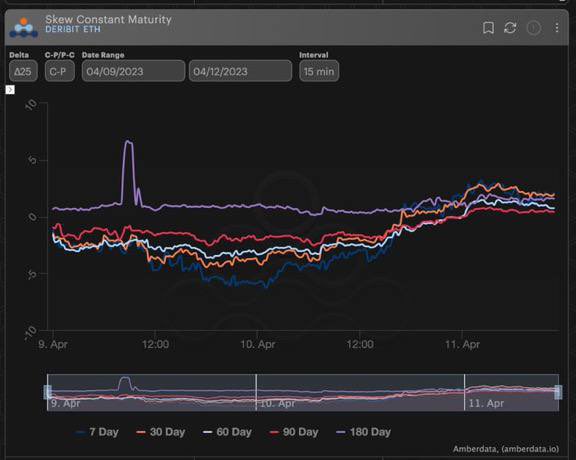Expand the side panel arrow
This screenshot has width=576, height=460.
(x=10, y=90)
